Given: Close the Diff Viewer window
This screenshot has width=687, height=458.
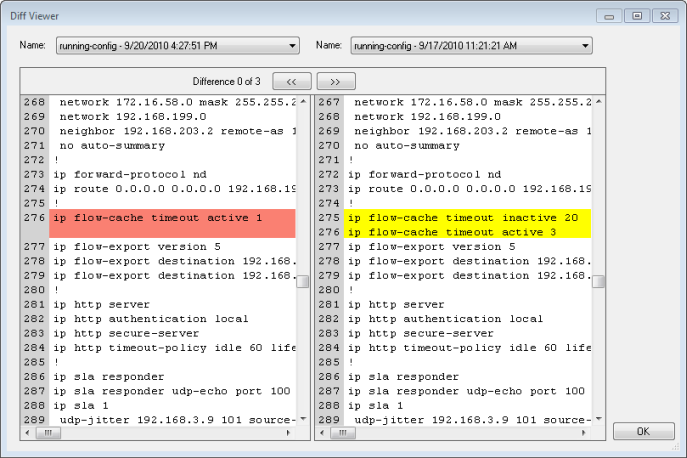Looking at the screenshot, I should [x=665, y=16].
